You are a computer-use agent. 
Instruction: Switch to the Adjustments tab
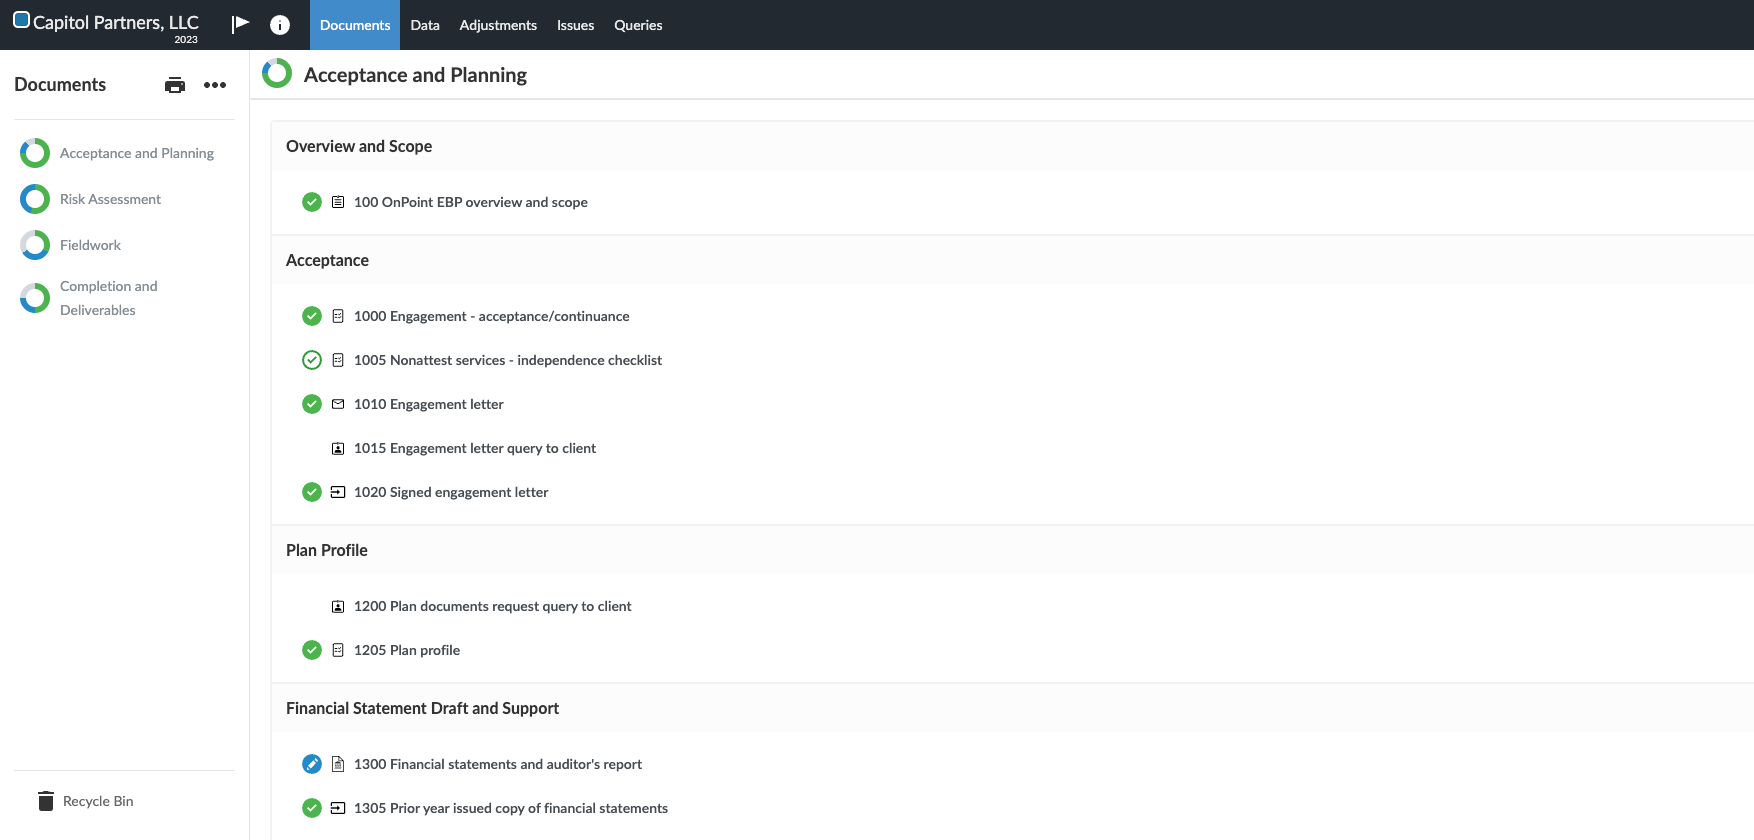click(498, 25)
